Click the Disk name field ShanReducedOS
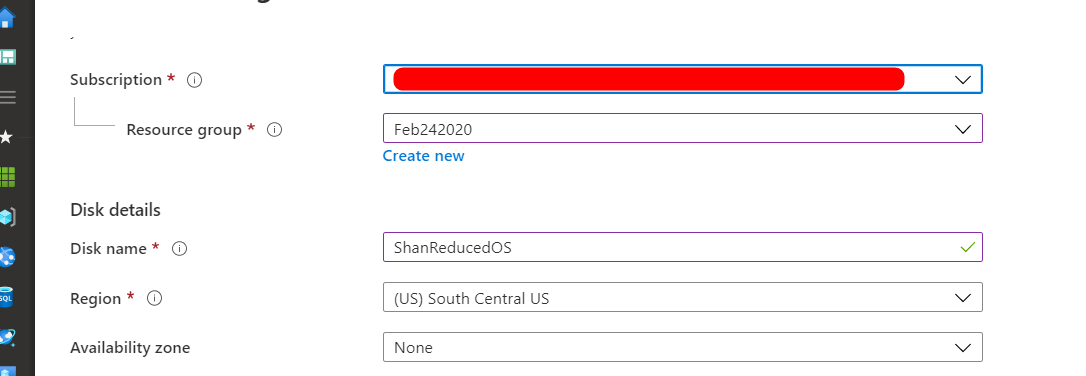The height and width of the screenshot is (376, 1086). [x=682, y=247]
